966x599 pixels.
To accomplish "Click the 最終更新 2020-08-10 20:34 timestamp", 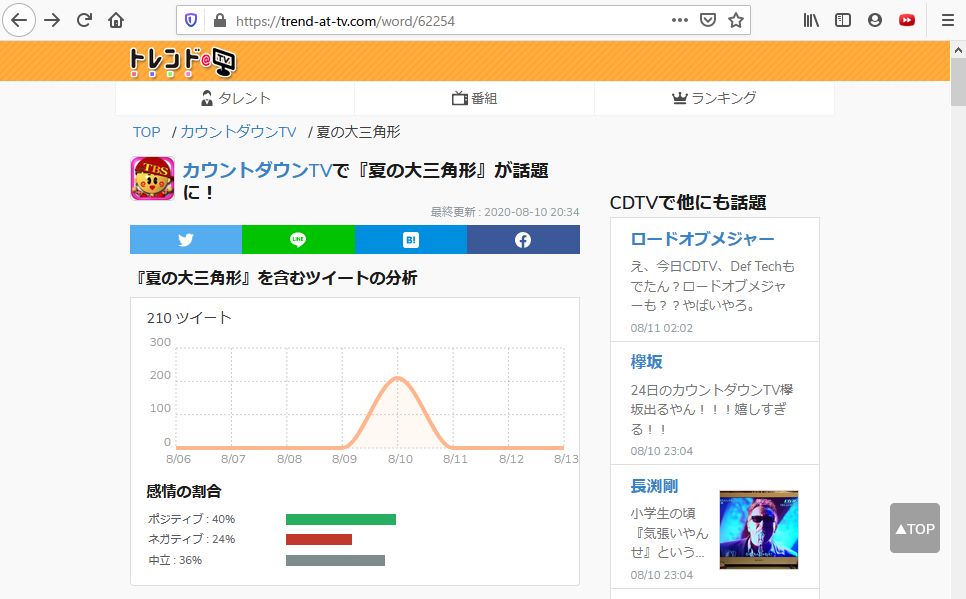I will tap(505, 212).
